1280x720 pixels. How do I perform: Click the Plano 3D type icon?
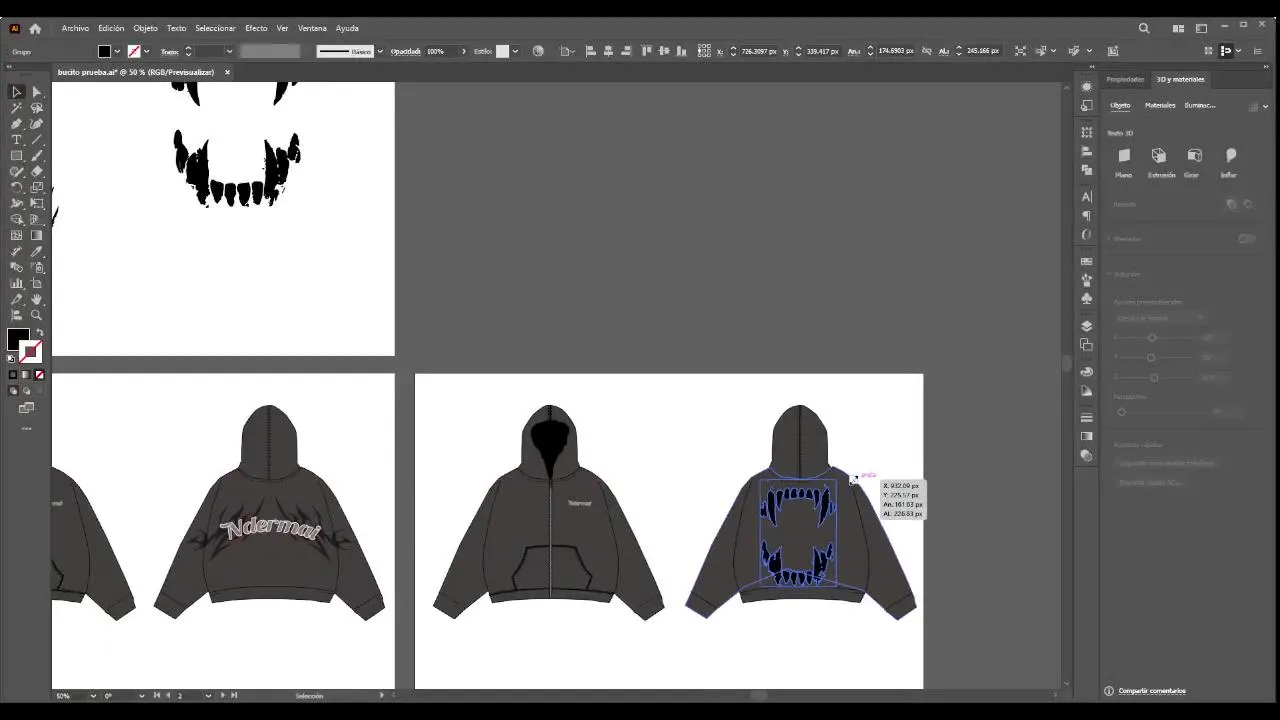1124,156
